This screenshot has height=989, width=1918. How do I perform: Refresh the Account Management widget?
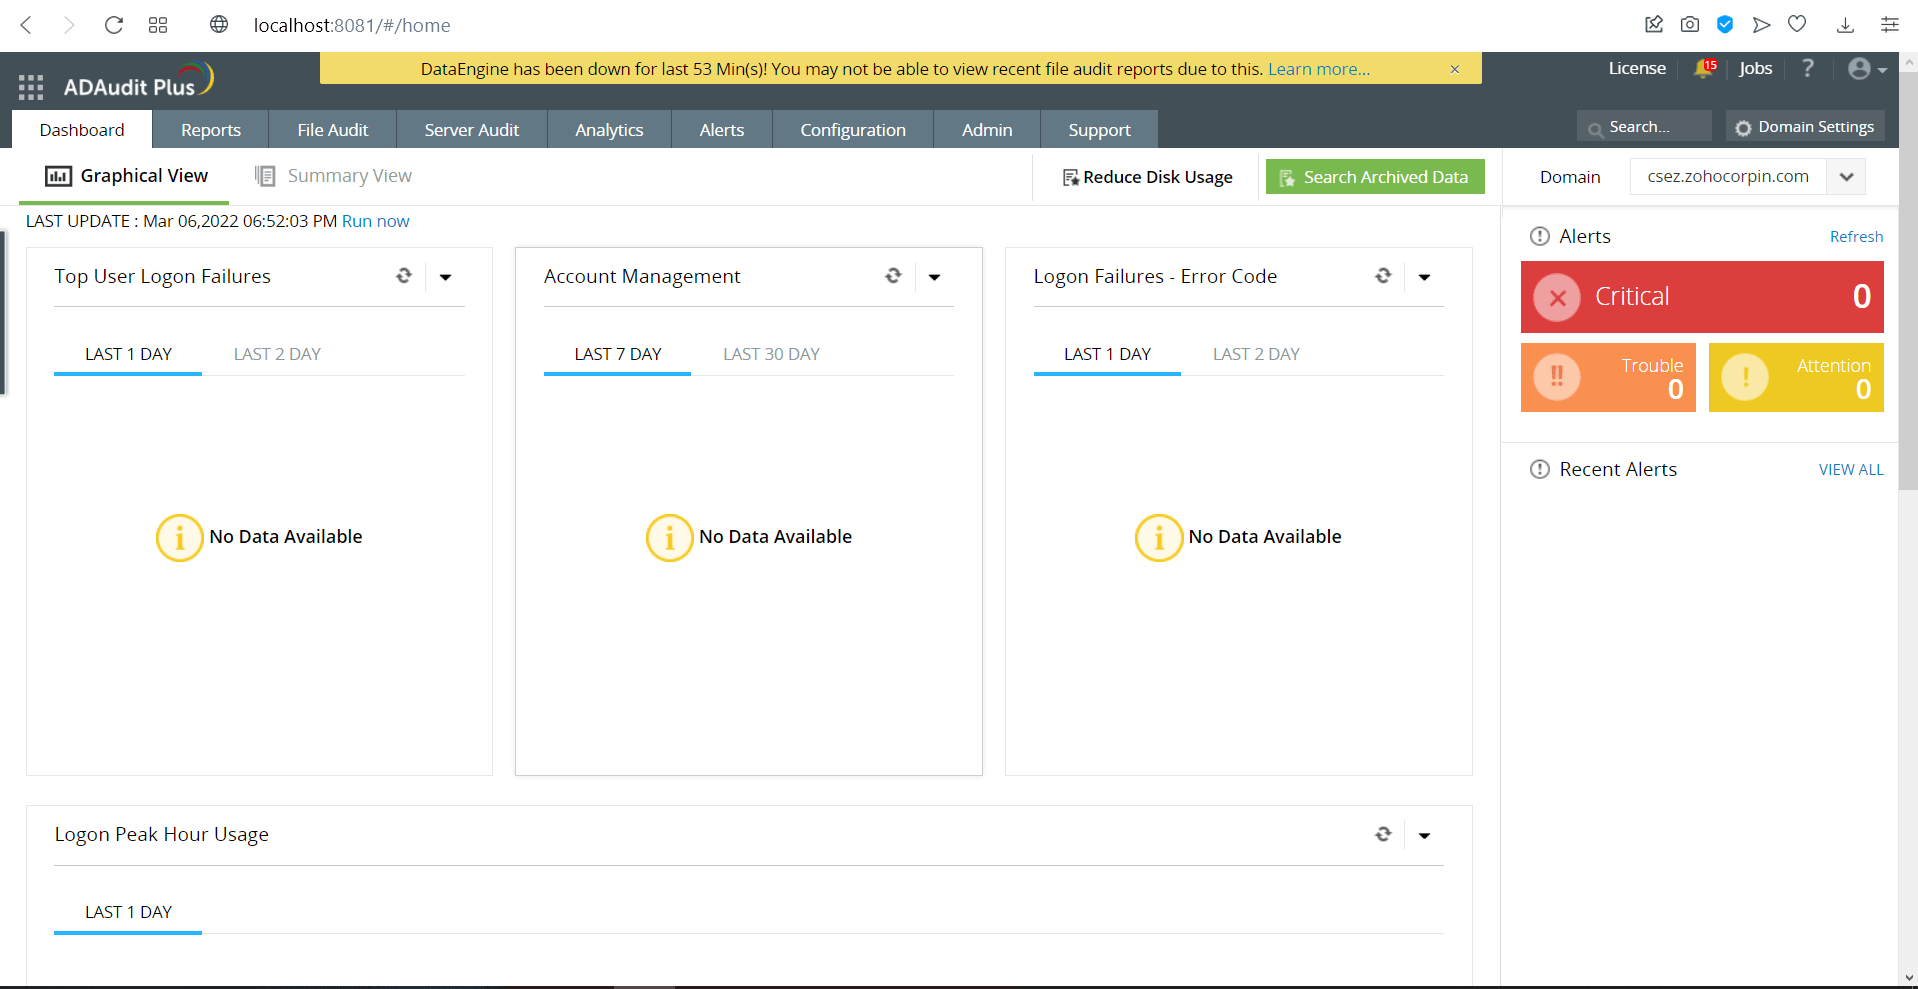[x=893, y=276]
